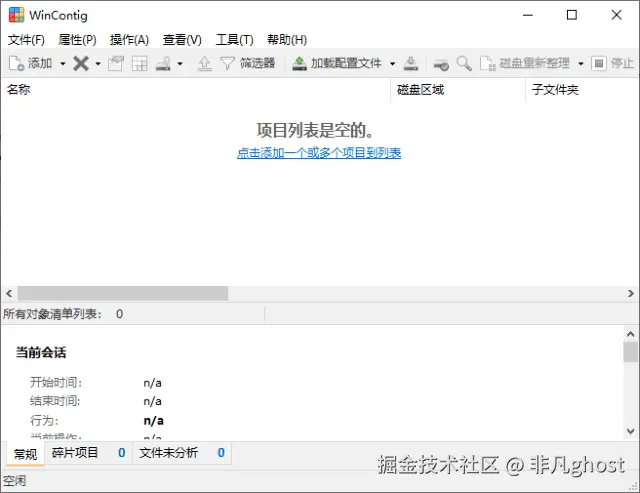
Task: Open the 筛选器 filter funnel button
Action: pyautogui.click(x=247, y=63)
